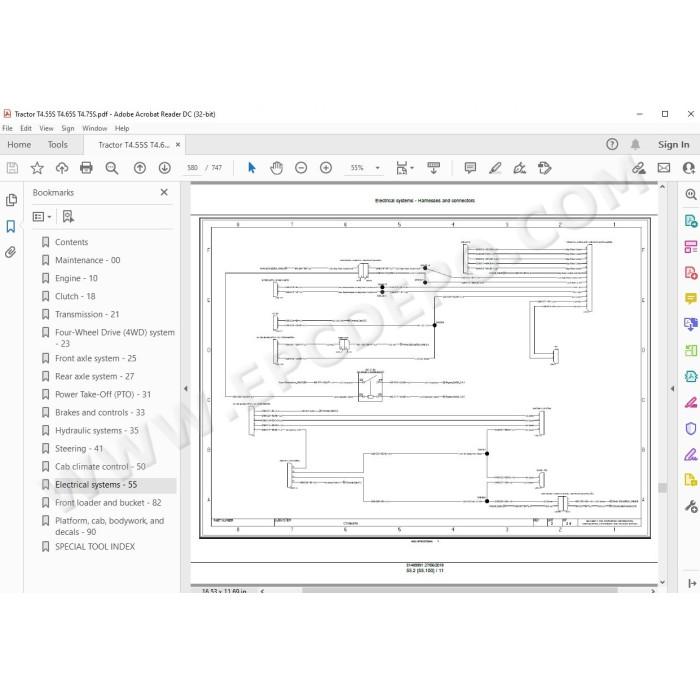Screen dimensions: 700x700
Task: Open the Sign menu
Action: pos(68,128)
